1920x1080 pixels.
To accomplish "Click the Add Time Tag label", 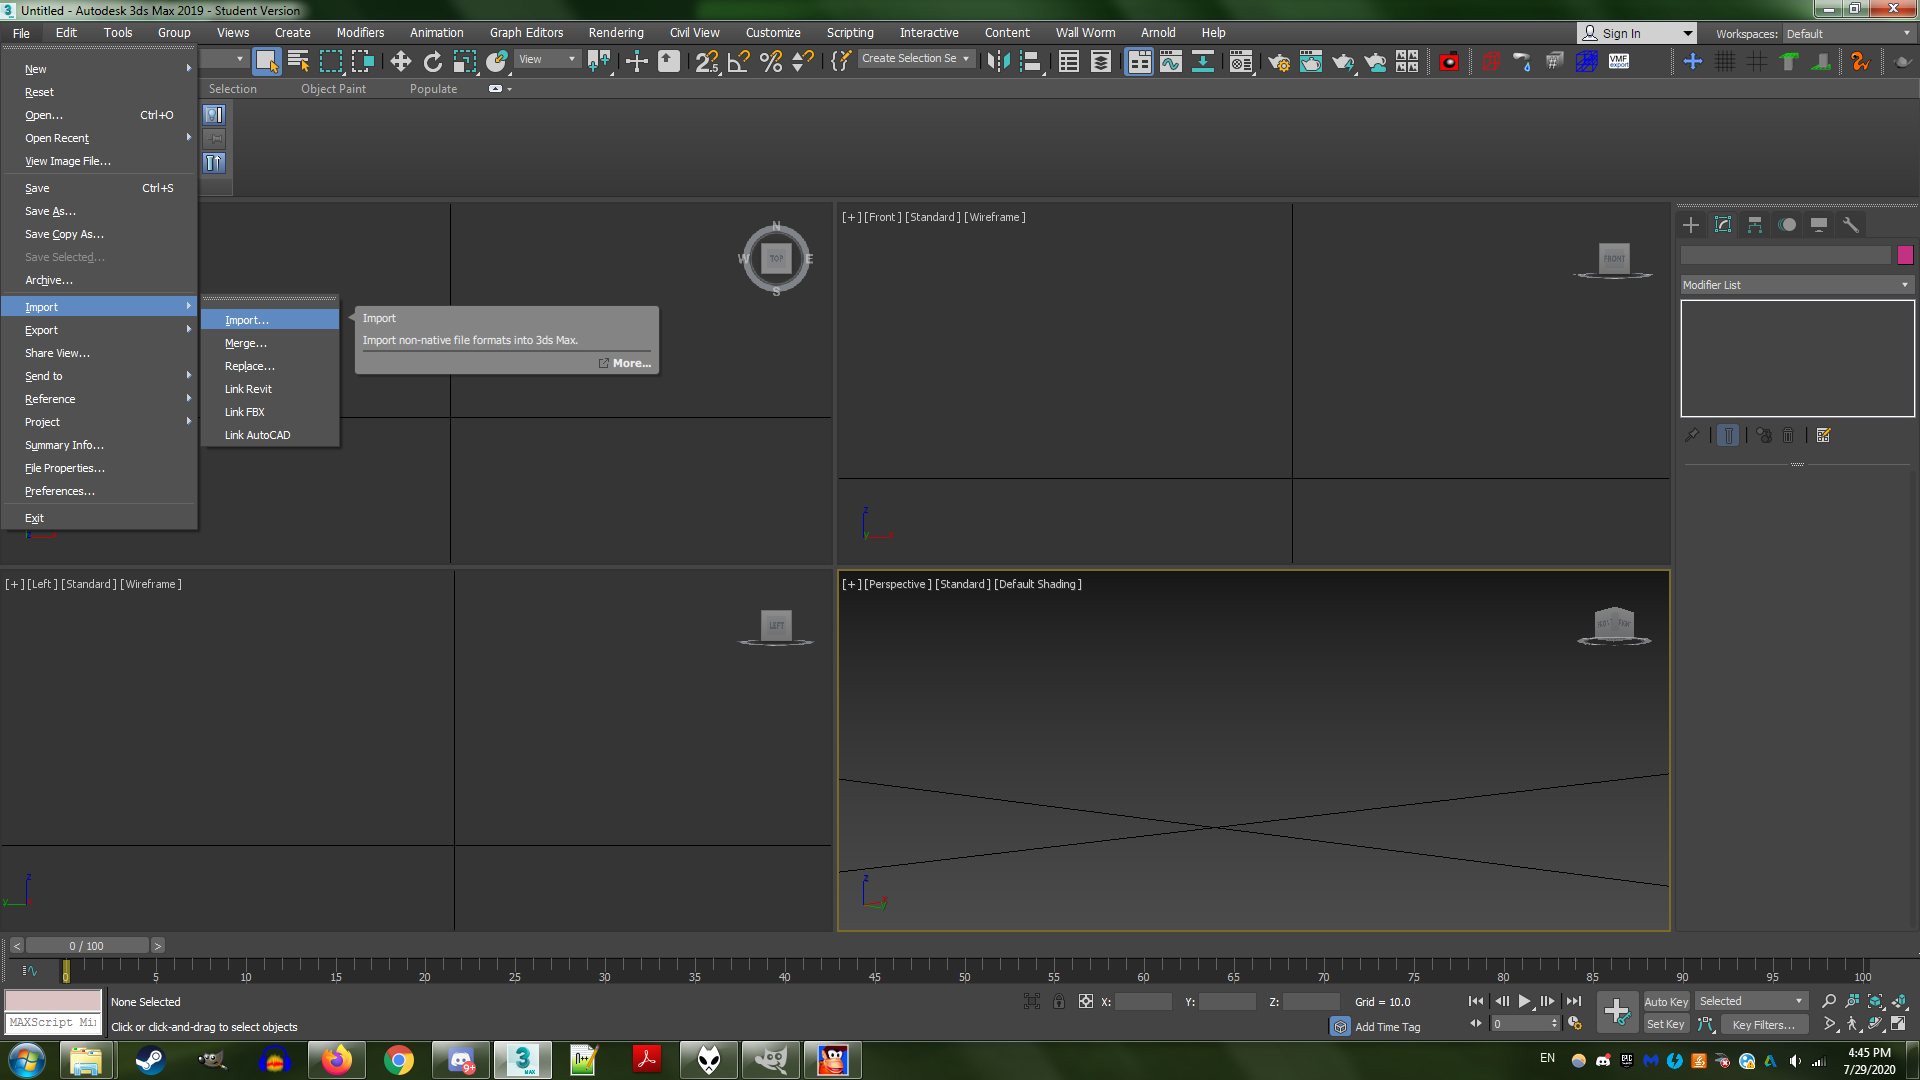I will point(1387,1027).
